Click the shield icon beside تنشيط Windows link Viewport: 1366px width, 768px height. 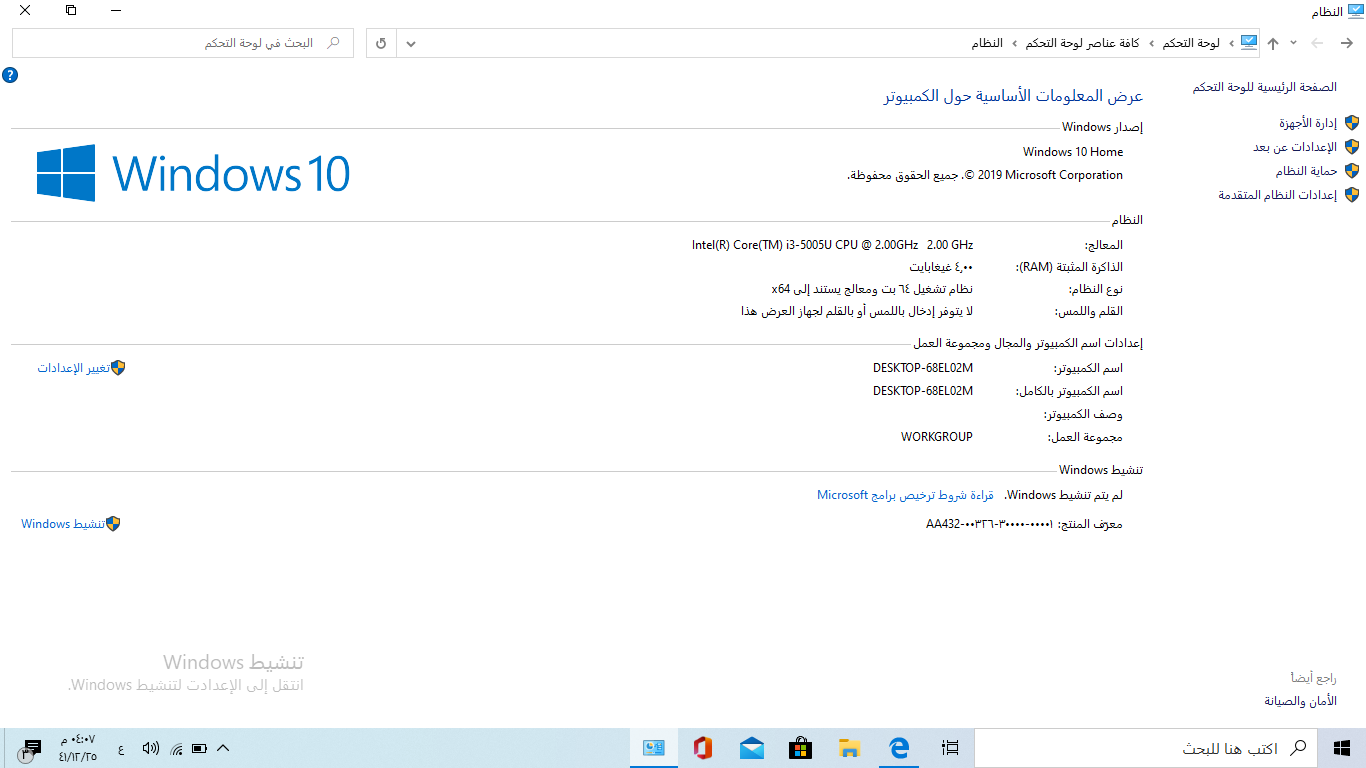pyautogui.click(x=113, y=524)
